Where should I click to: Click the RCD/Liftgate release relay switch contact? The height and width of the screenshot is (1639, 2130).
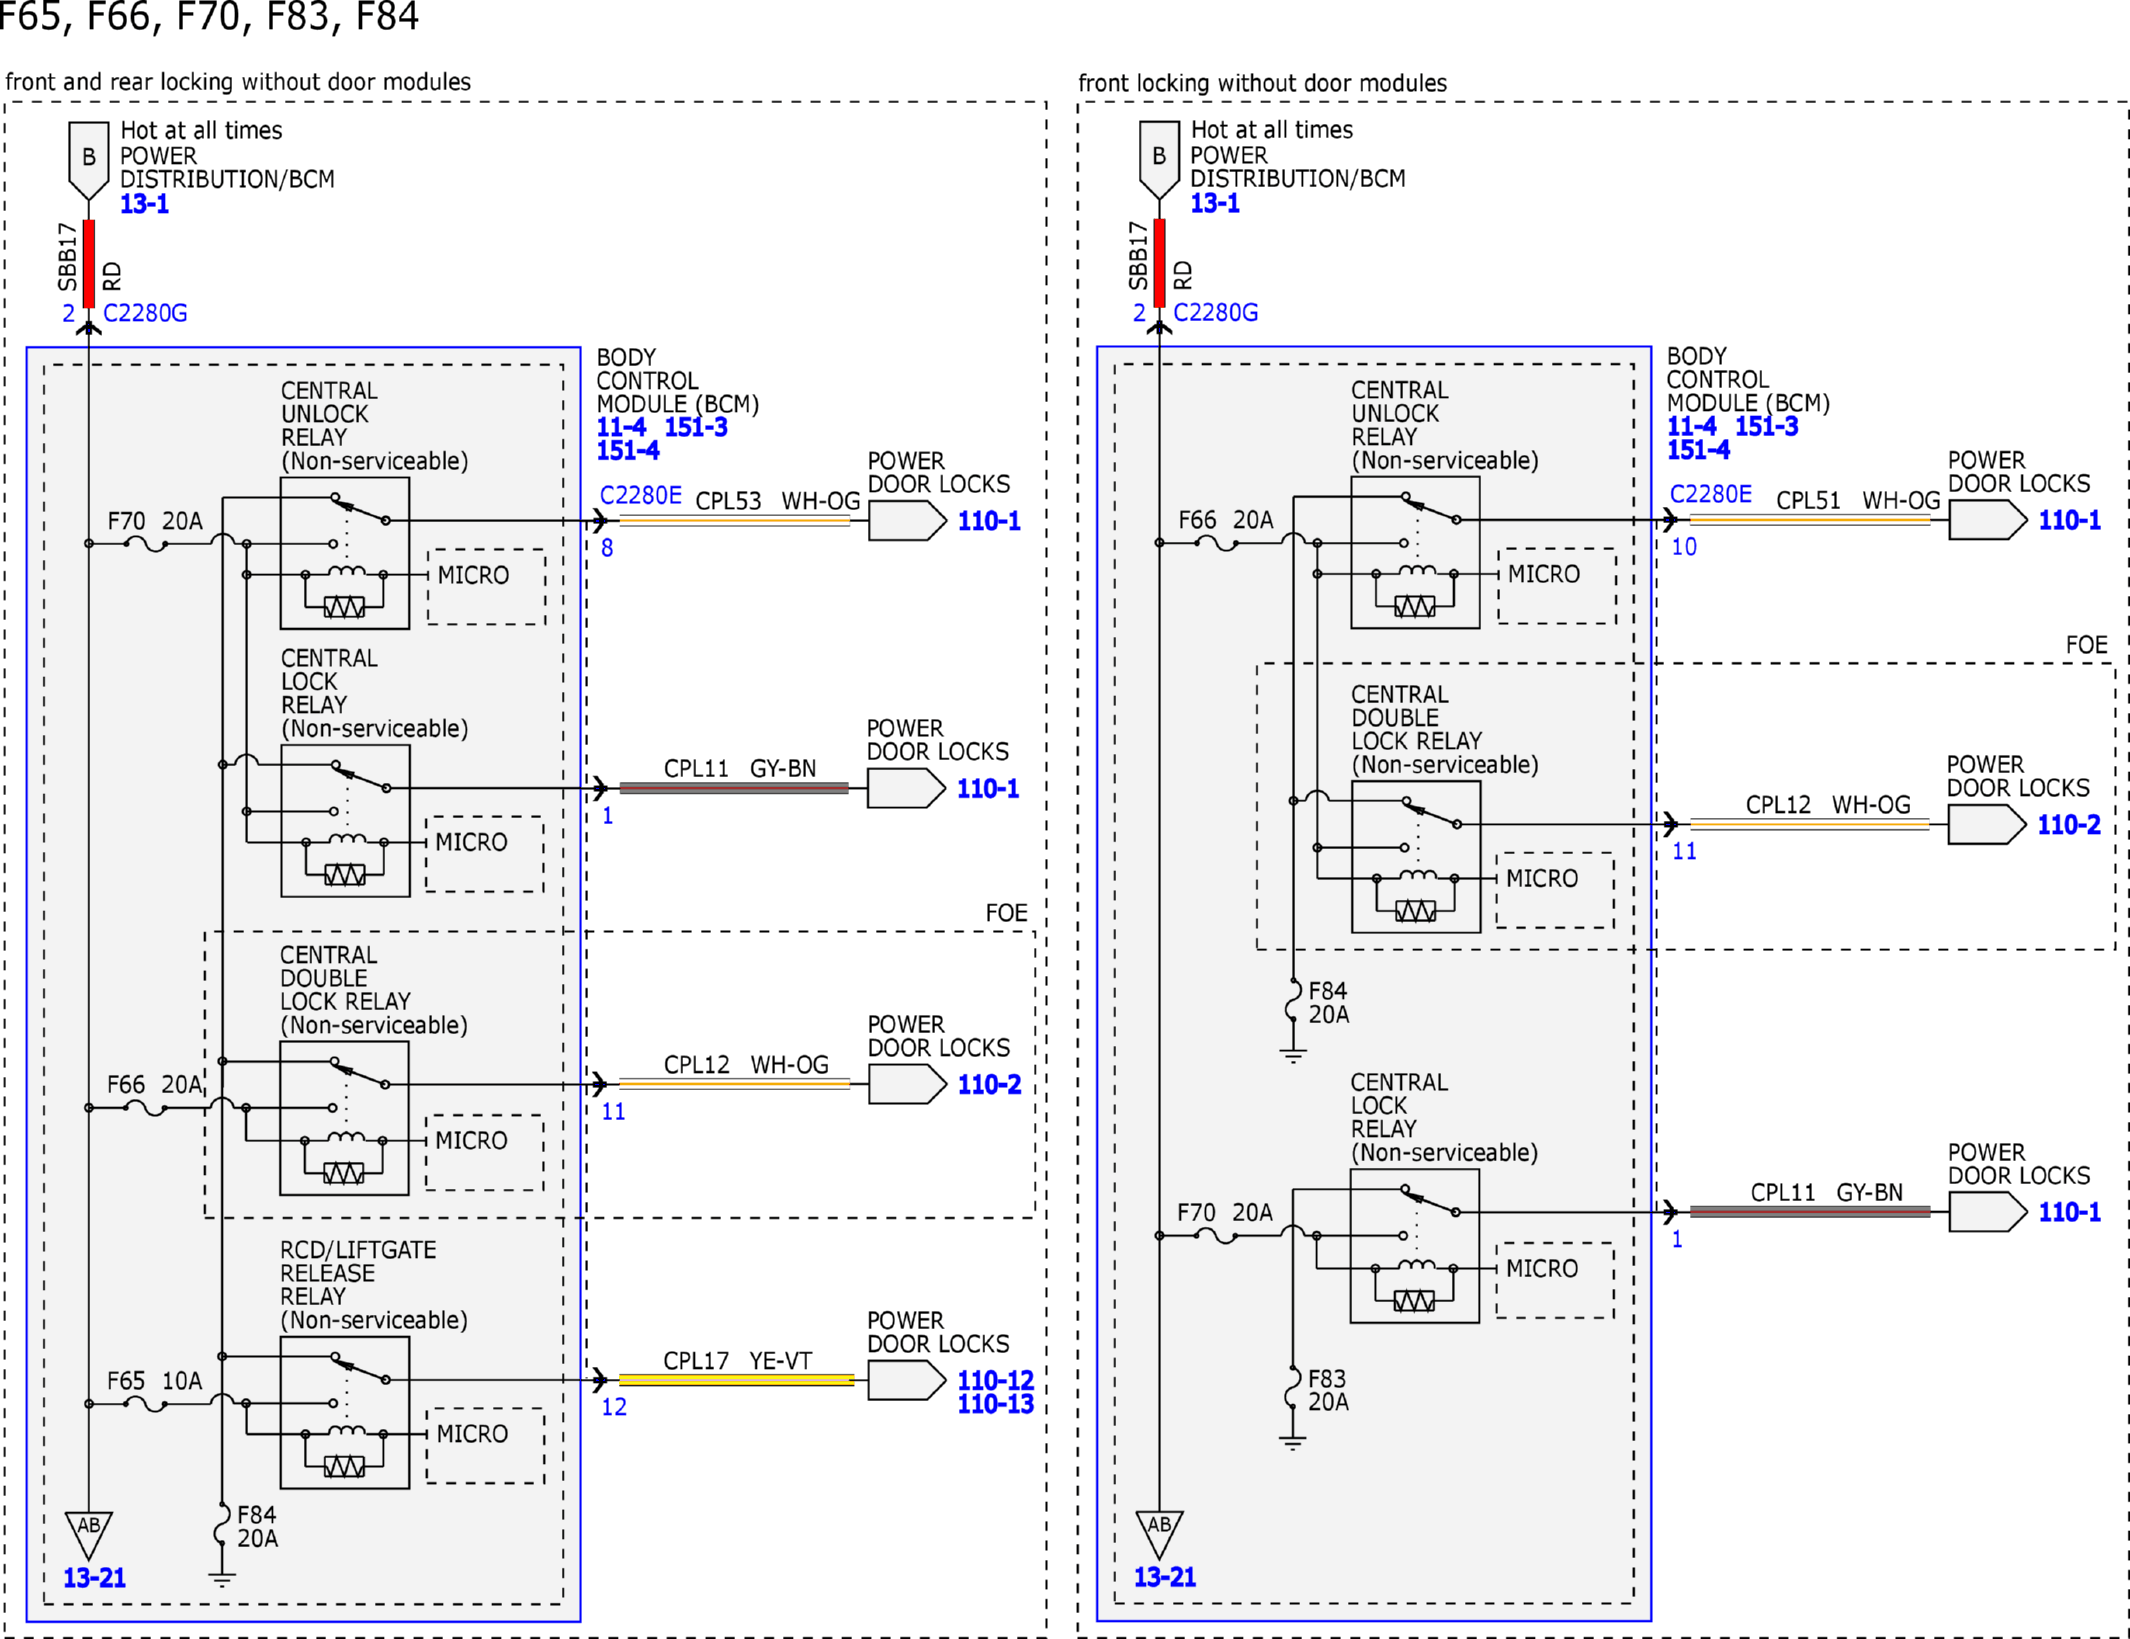360,1370
